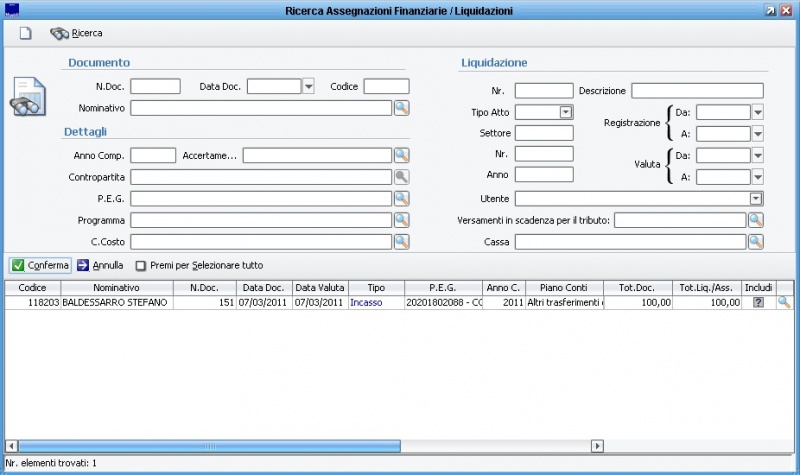Click the Annulla button
This screenshot has height=475, width=800.
click(101, 266)
